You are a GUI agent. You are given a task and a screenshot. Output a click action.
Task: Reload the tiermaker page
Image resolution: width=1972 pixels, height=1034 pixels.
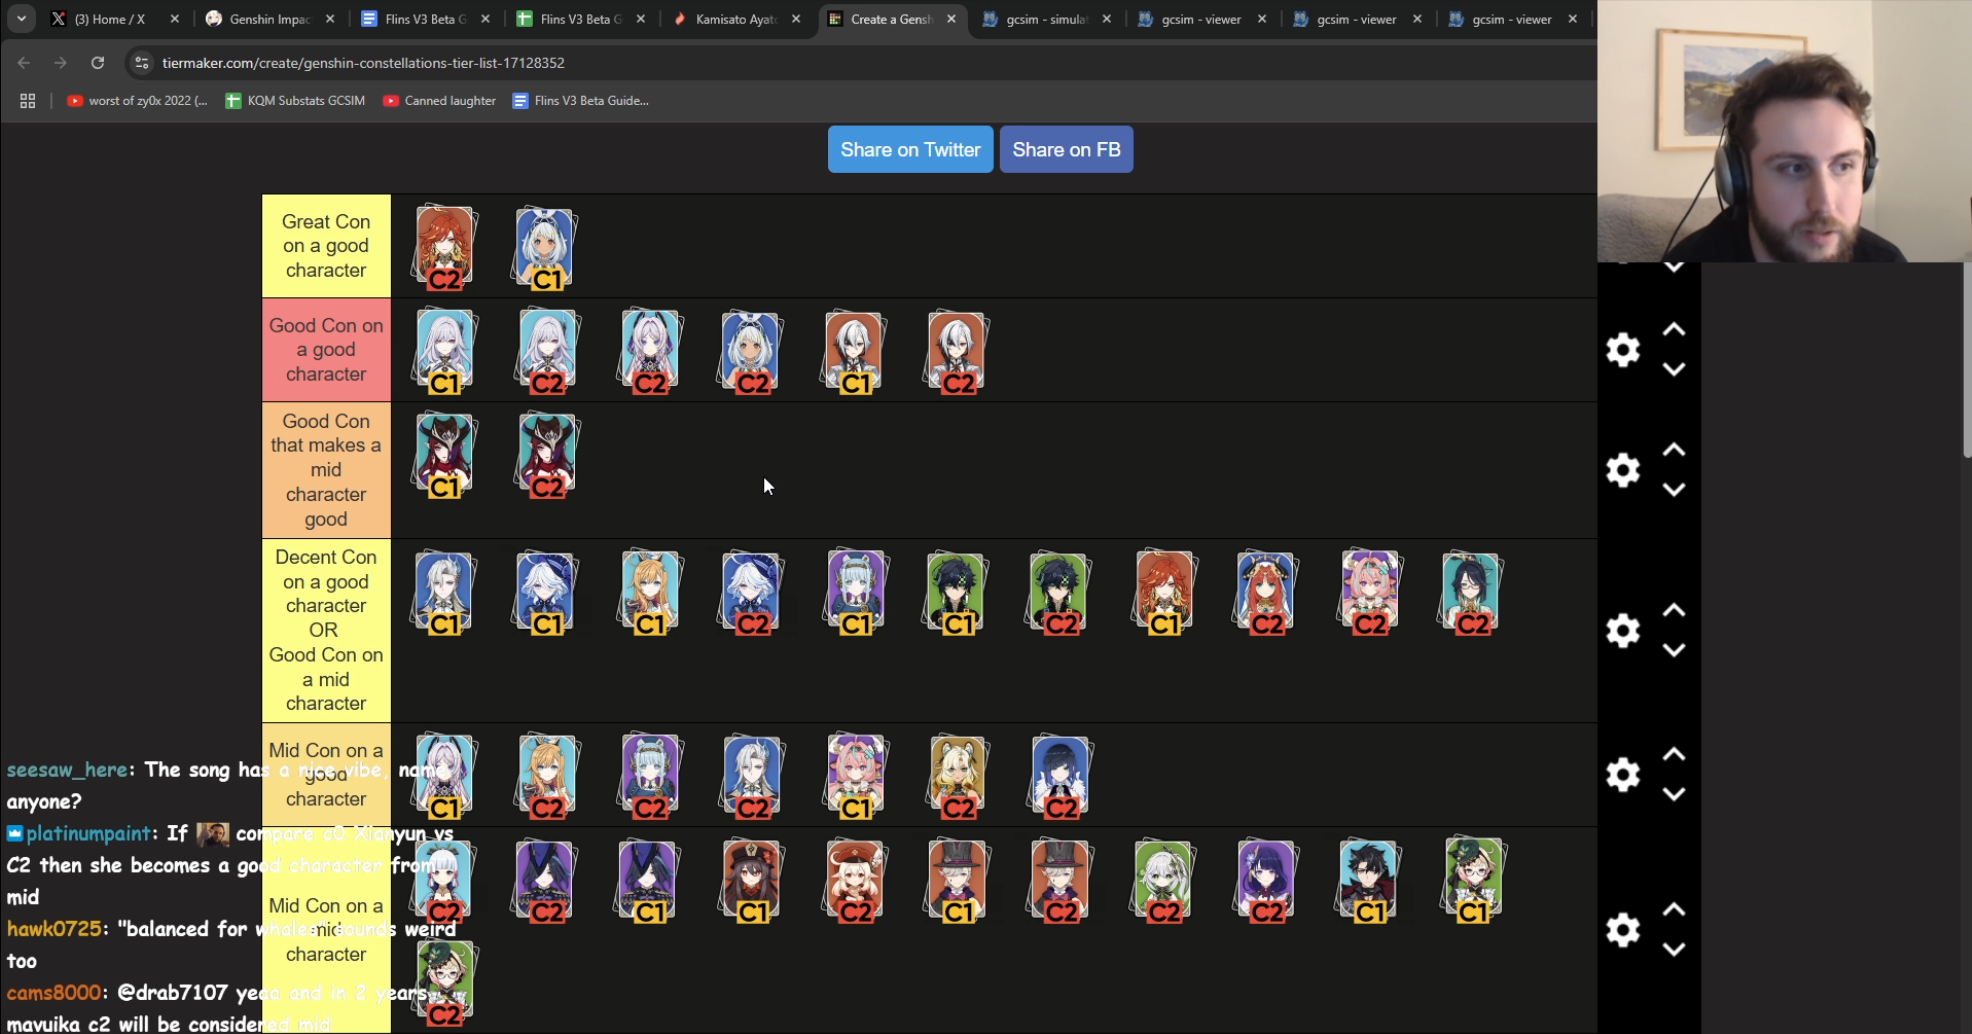(x=97, y=63)
